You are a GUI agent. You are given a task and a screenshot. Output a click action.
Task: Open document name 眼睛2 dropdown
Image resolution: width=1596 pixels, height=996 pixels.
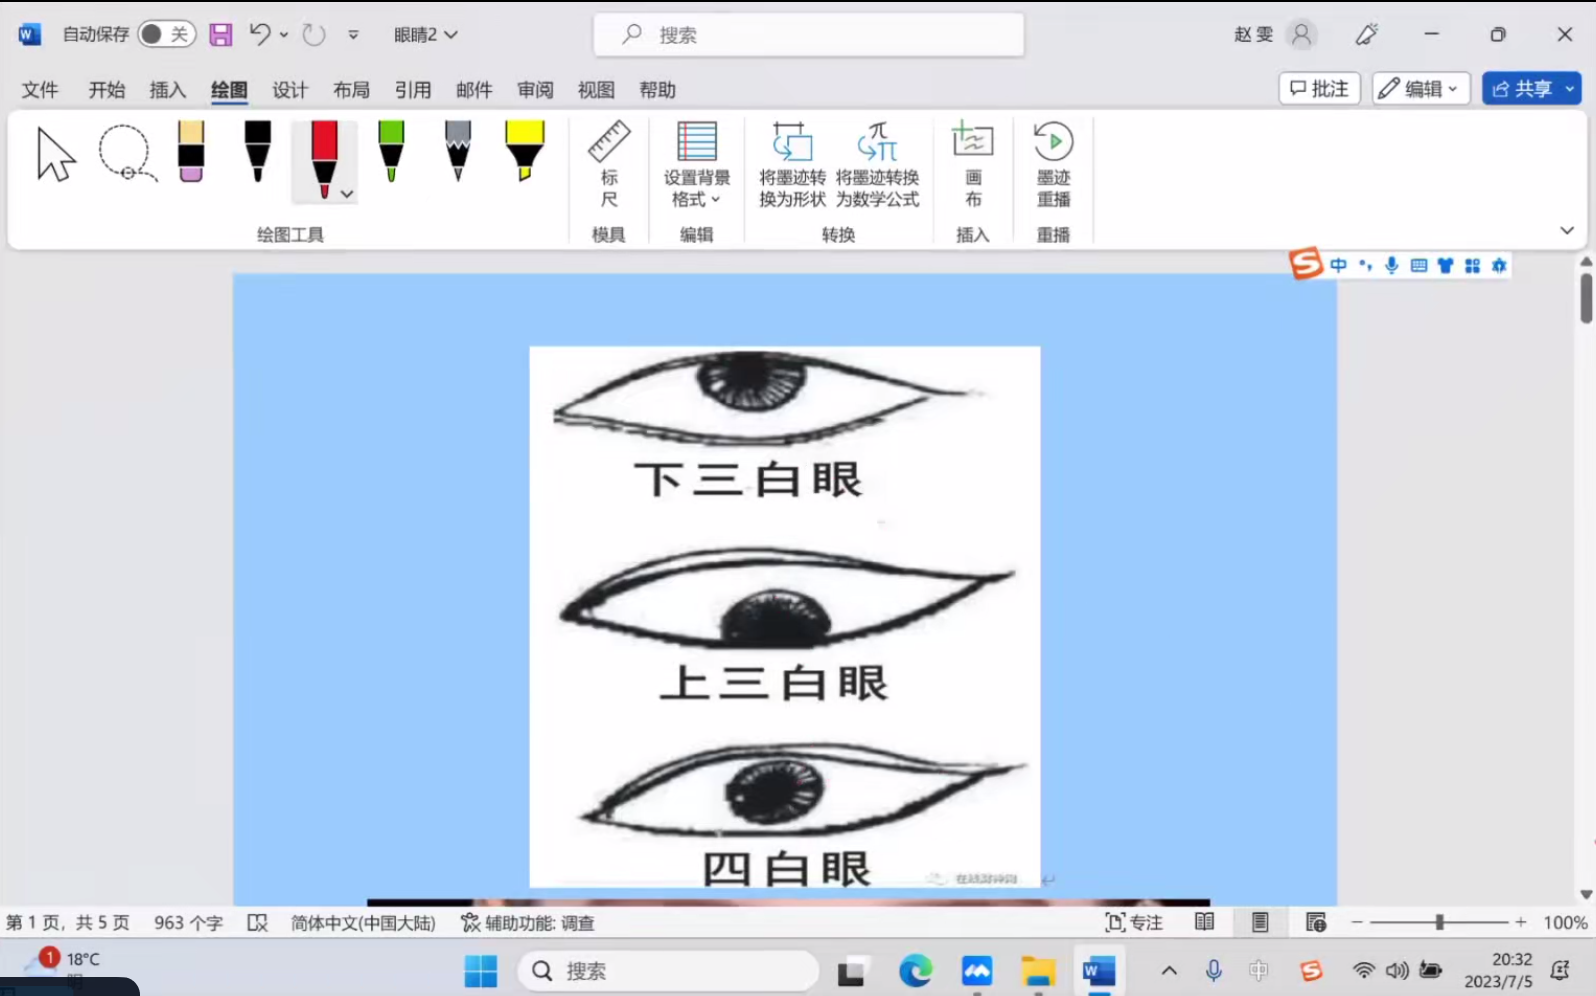(425, 35)
